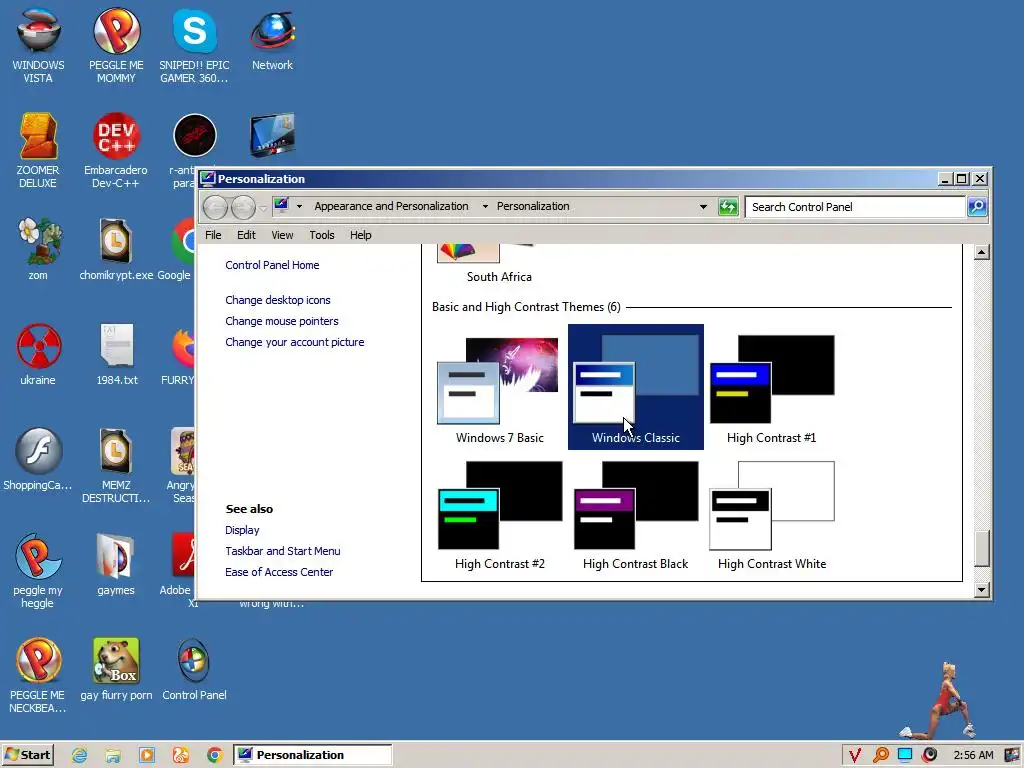Launch Chrome from the taskbar
The image size is (1024, 768).
pyautogui.click(x=214, y=755)
